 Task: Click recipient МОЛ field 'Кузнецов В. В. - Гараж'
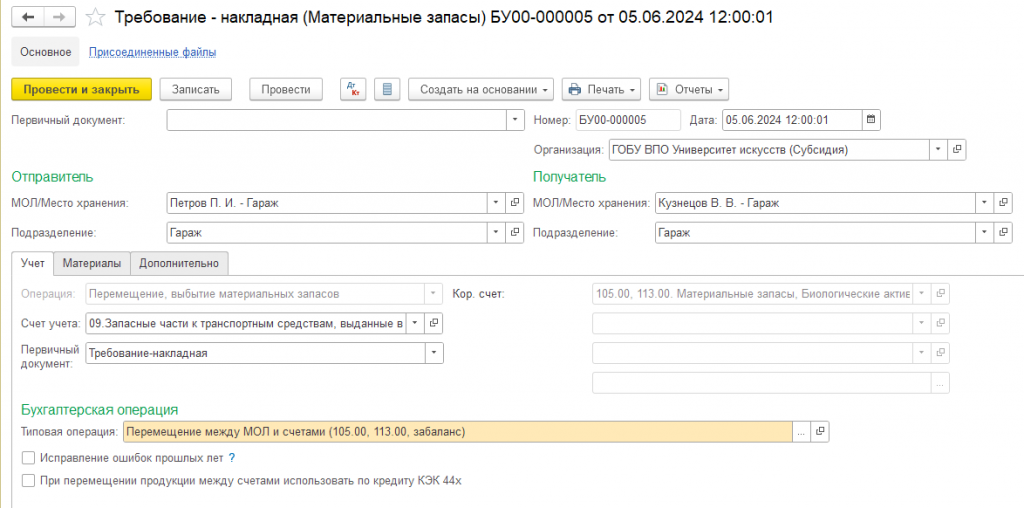pos(816,203)
